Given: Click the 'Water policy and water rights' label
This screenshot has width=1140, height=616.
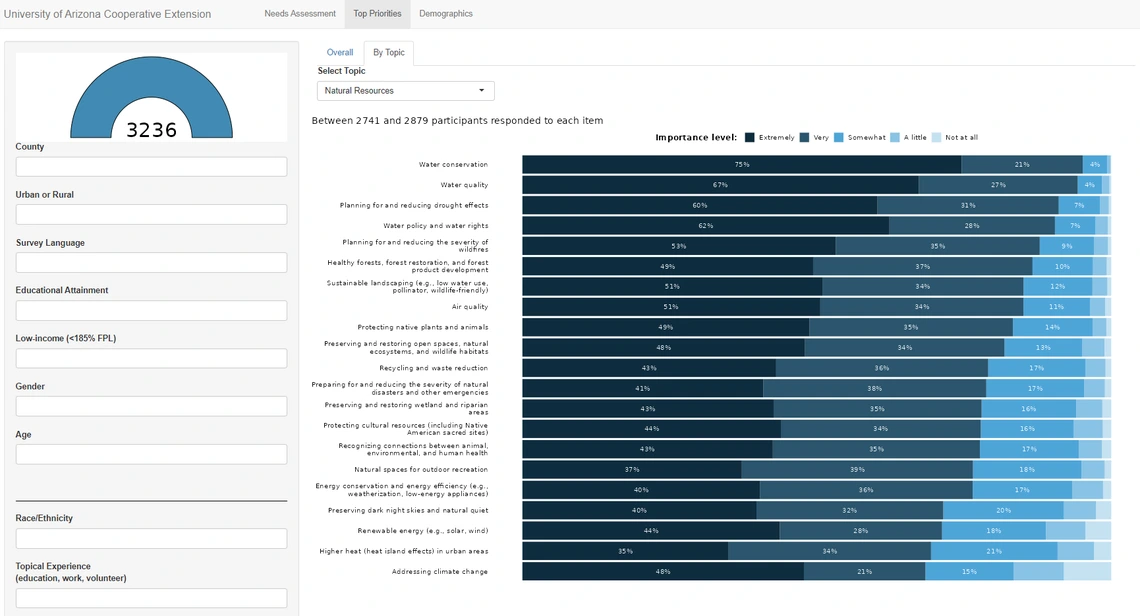Looking at the screenshot, I should [x=435, y=225].
